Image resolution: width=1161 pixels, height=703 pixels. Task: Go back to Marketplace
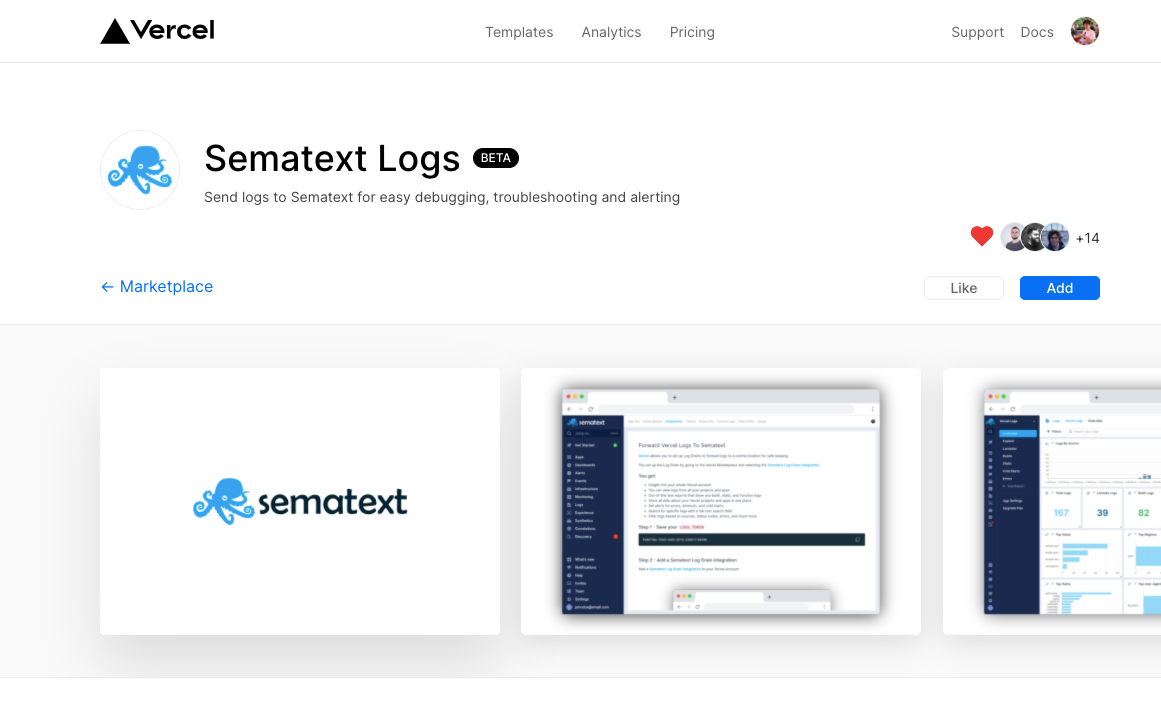[157, 287]
